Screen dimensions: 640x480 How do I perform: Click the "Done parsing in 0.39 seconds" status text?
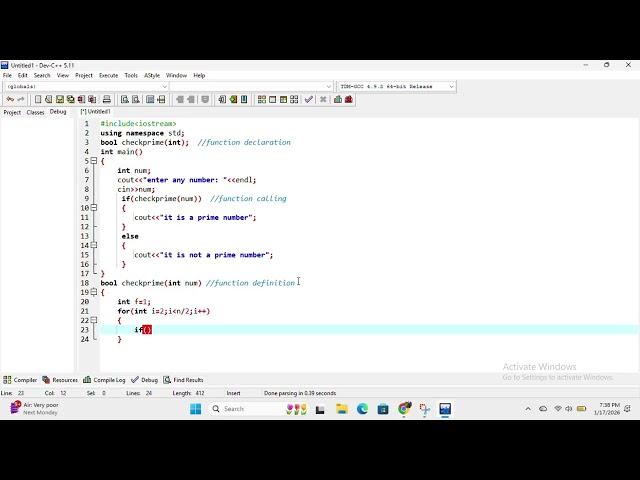click(300, 393)
